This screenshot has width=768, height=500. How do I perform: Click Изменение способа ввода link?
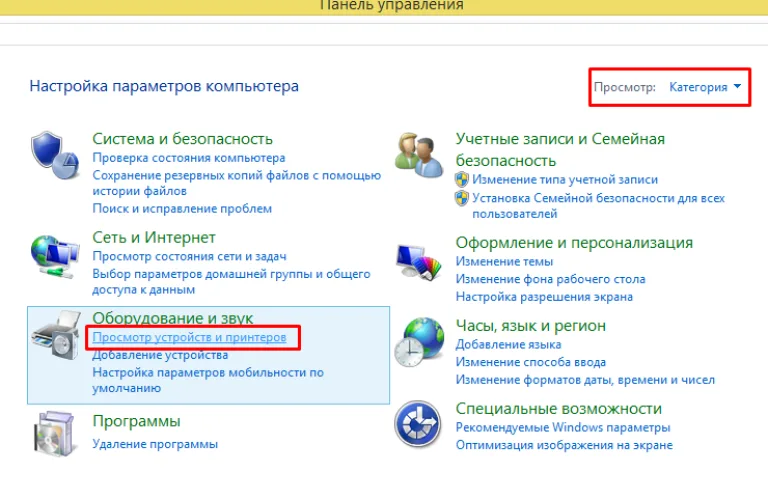point(530,362)
